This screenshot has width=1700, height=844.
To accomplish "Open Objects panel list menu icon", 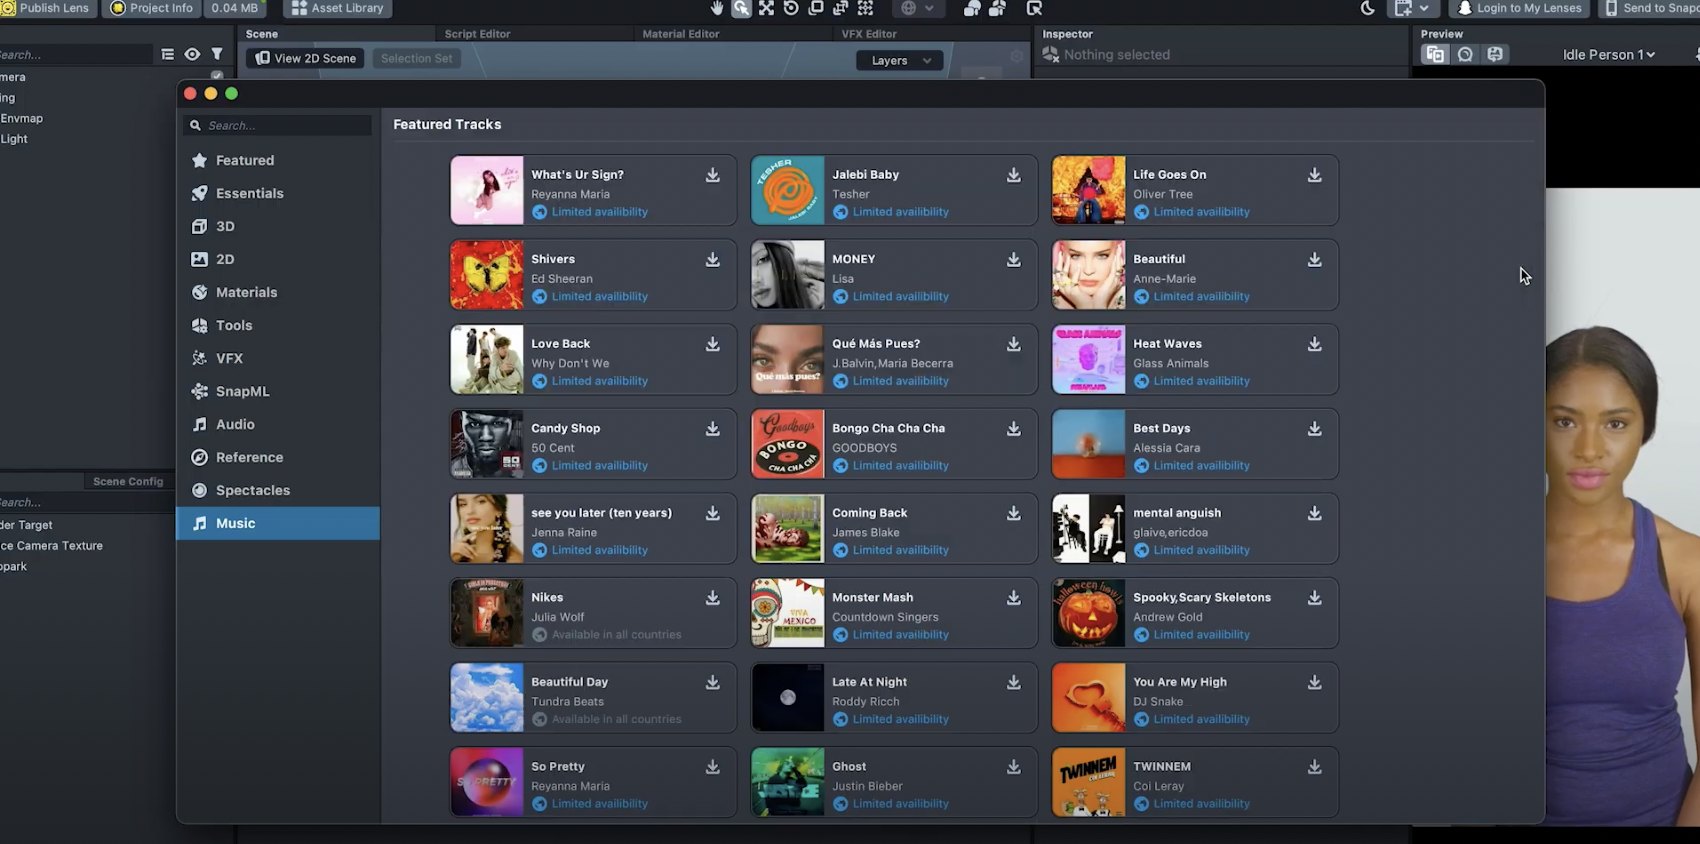I will coord(168,54).
